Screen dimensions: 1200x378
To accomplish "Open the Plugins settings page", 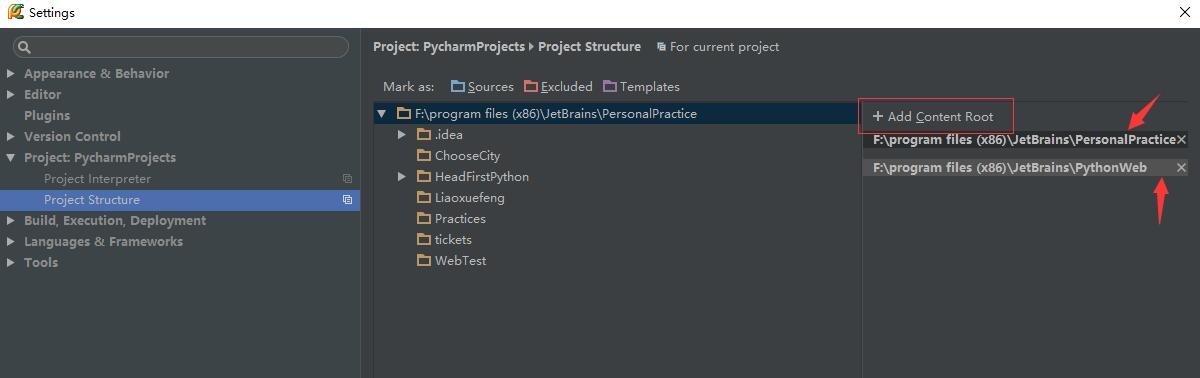I will pyautogui.click(x=47, y=116).
